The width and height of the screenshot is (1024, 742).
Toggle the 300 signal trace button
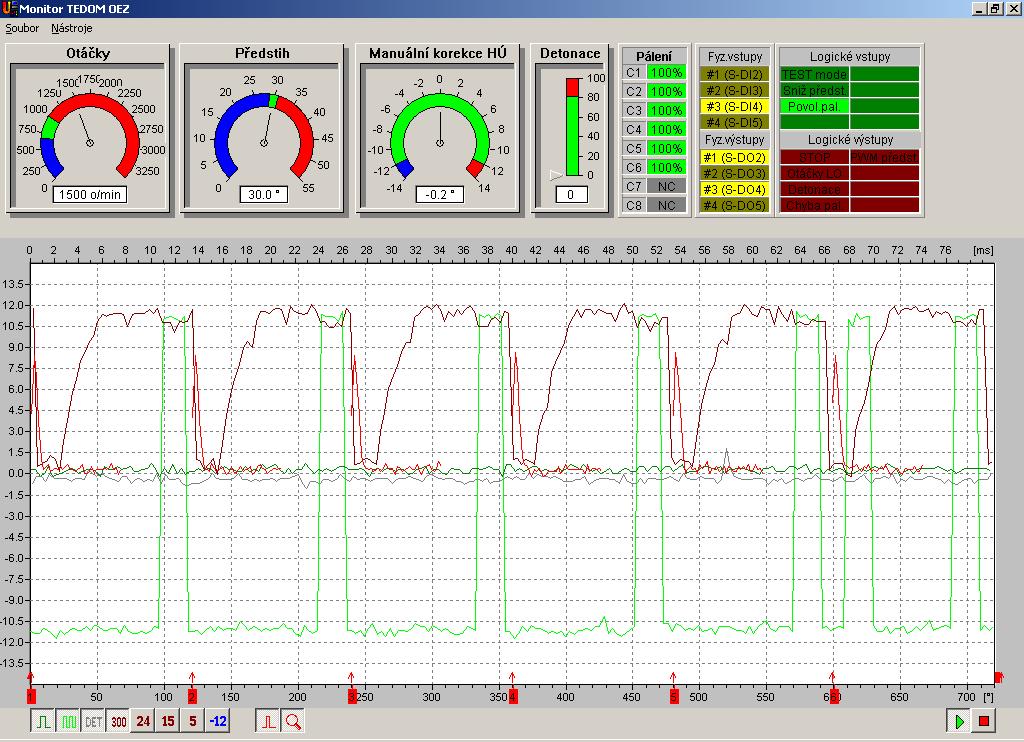(x=118, y=721)
